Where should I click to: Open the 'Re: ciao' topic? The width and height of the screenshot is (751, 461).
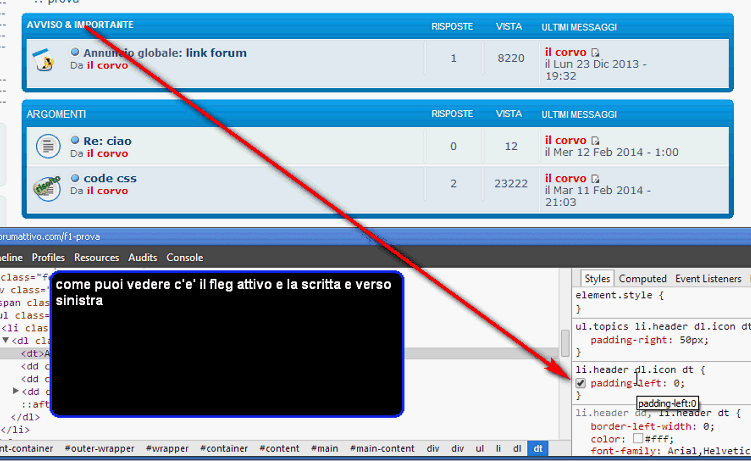[107, 141]
